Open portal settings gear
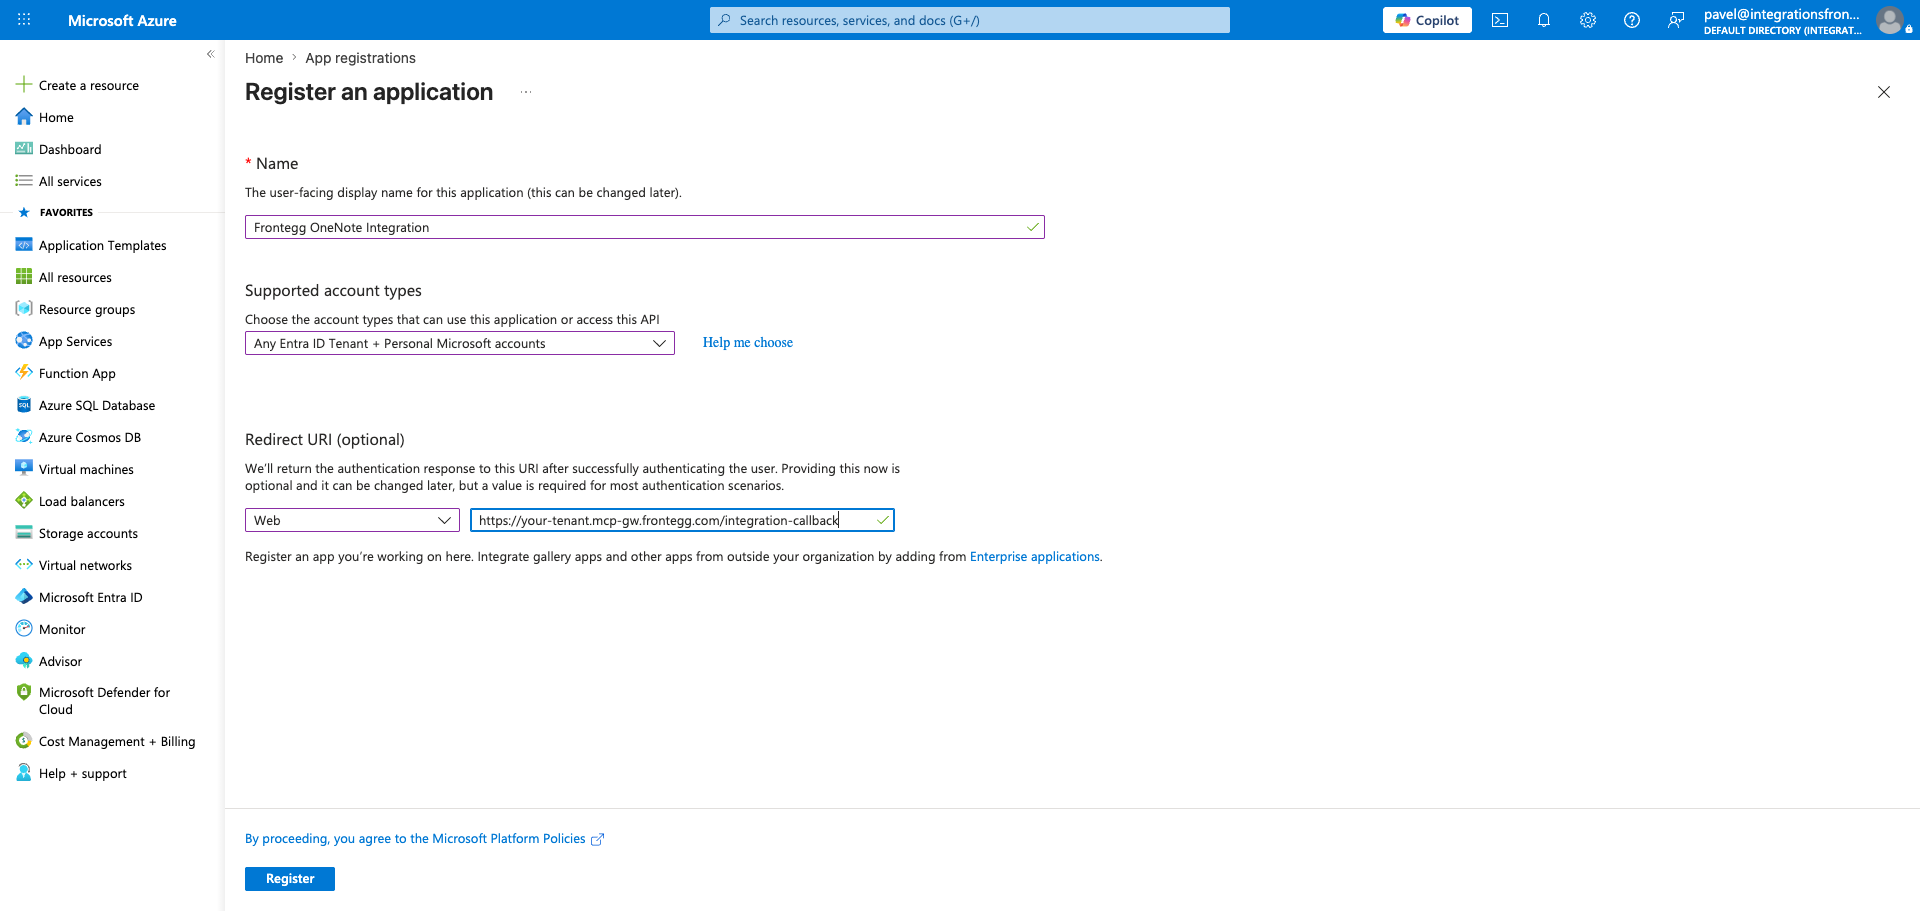This screenshot has height=911, width=1920. 1588,20
